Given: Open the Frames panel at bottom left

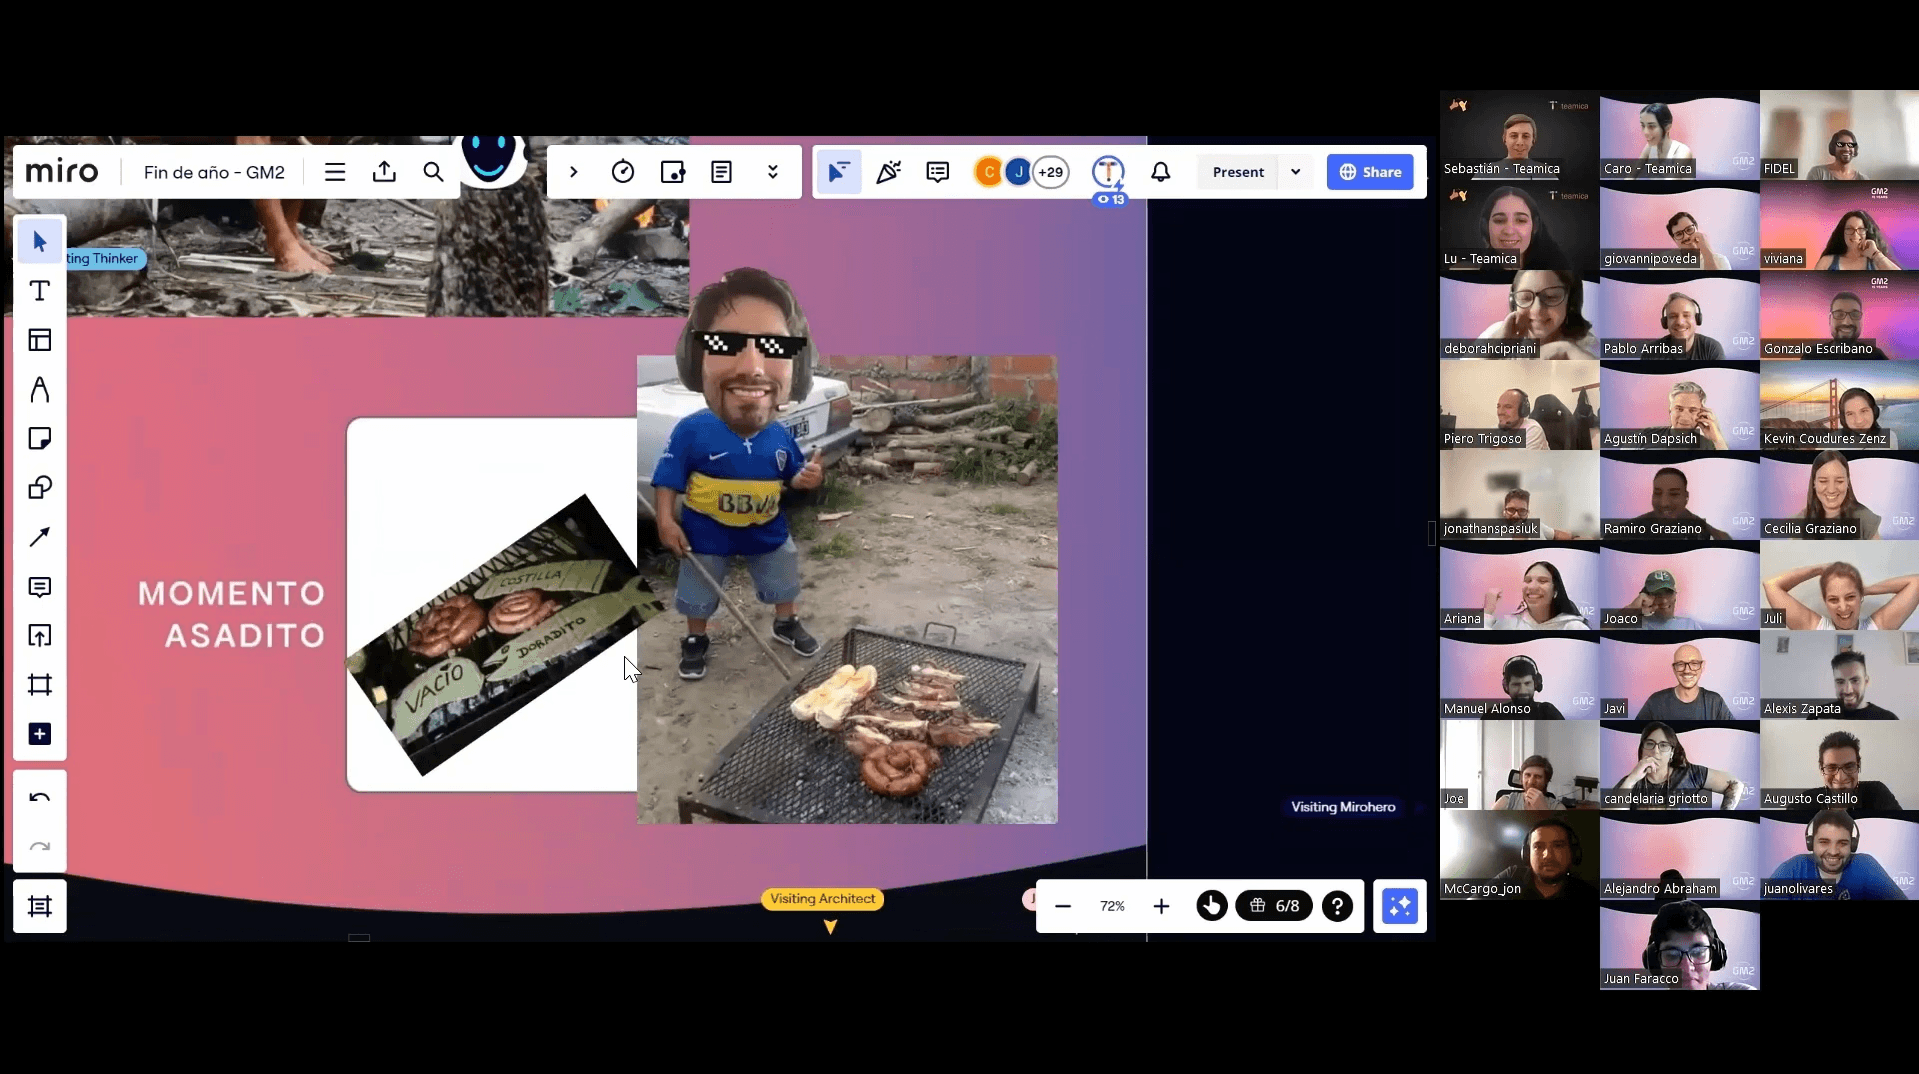Looking at the screenshot, I should 40,906.
